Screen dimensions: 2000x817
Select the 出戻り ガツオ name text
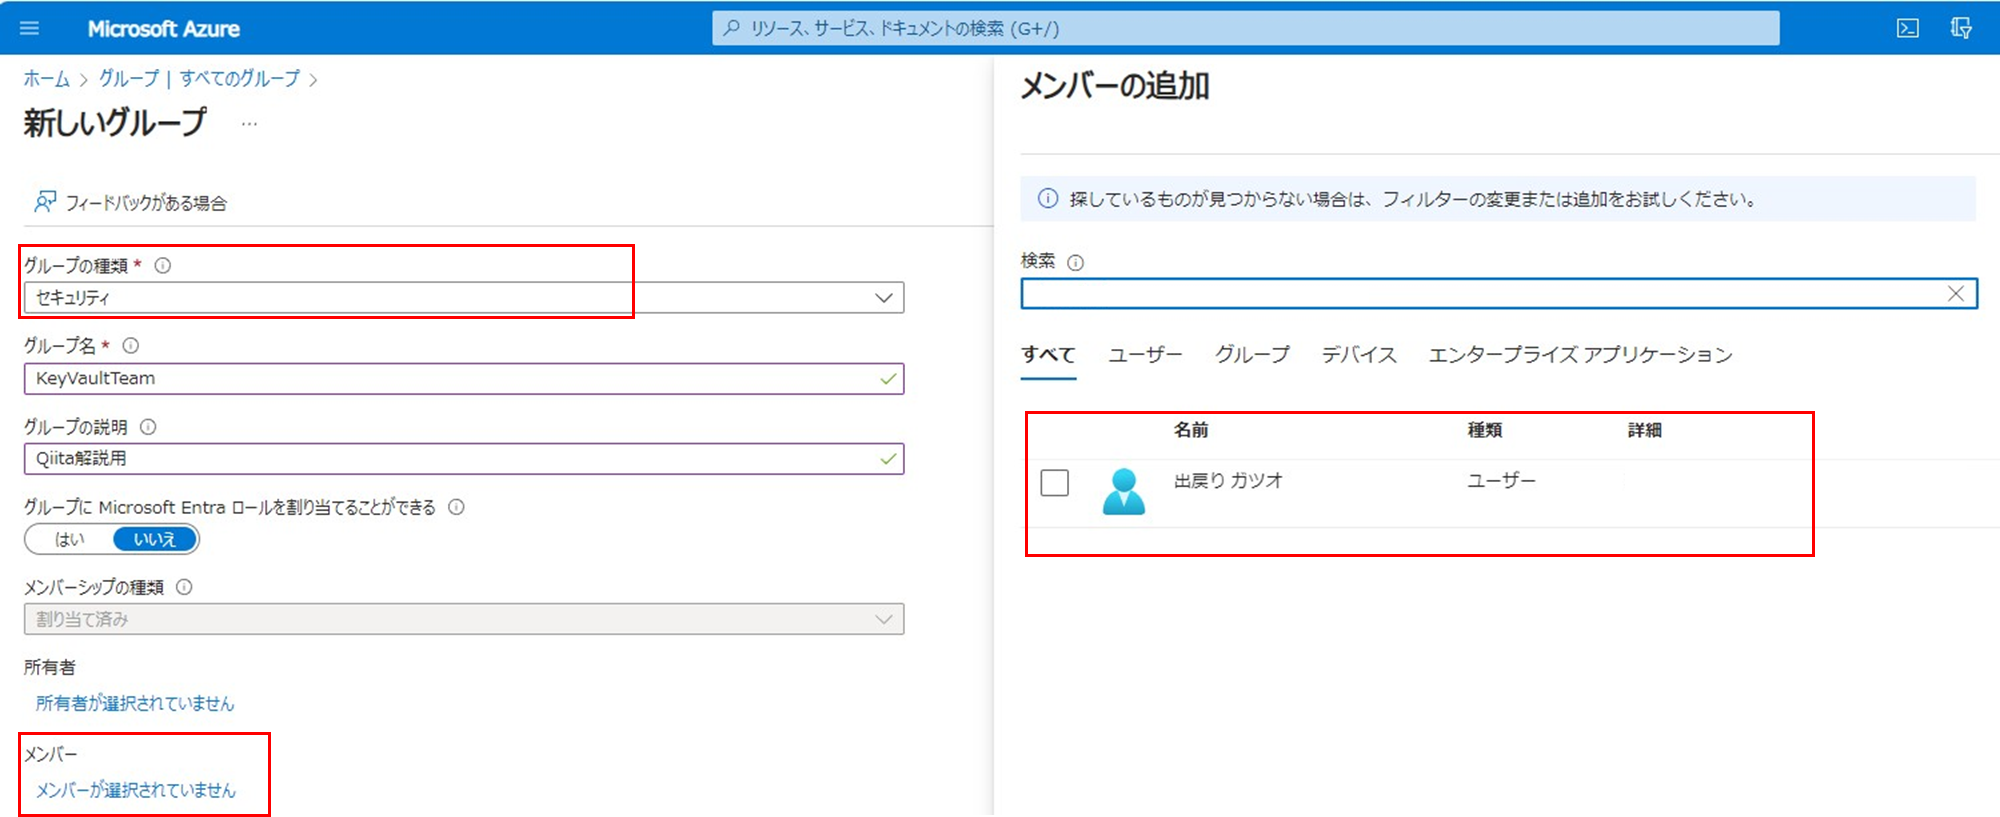[1228, 481]
